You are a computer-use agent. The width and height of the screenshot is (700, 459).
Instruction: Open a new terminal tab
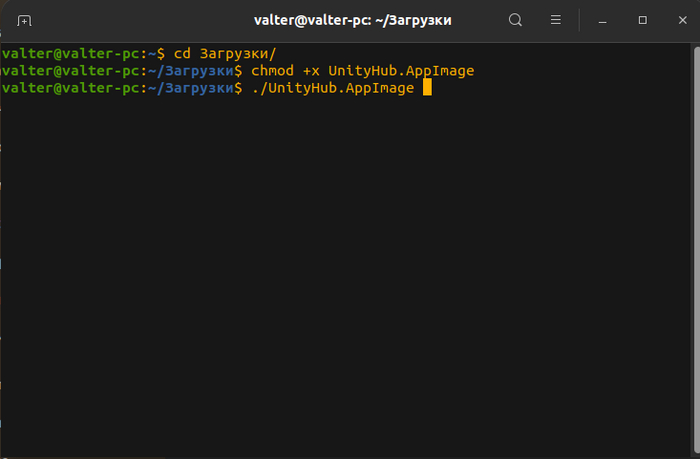coord(25,20)
